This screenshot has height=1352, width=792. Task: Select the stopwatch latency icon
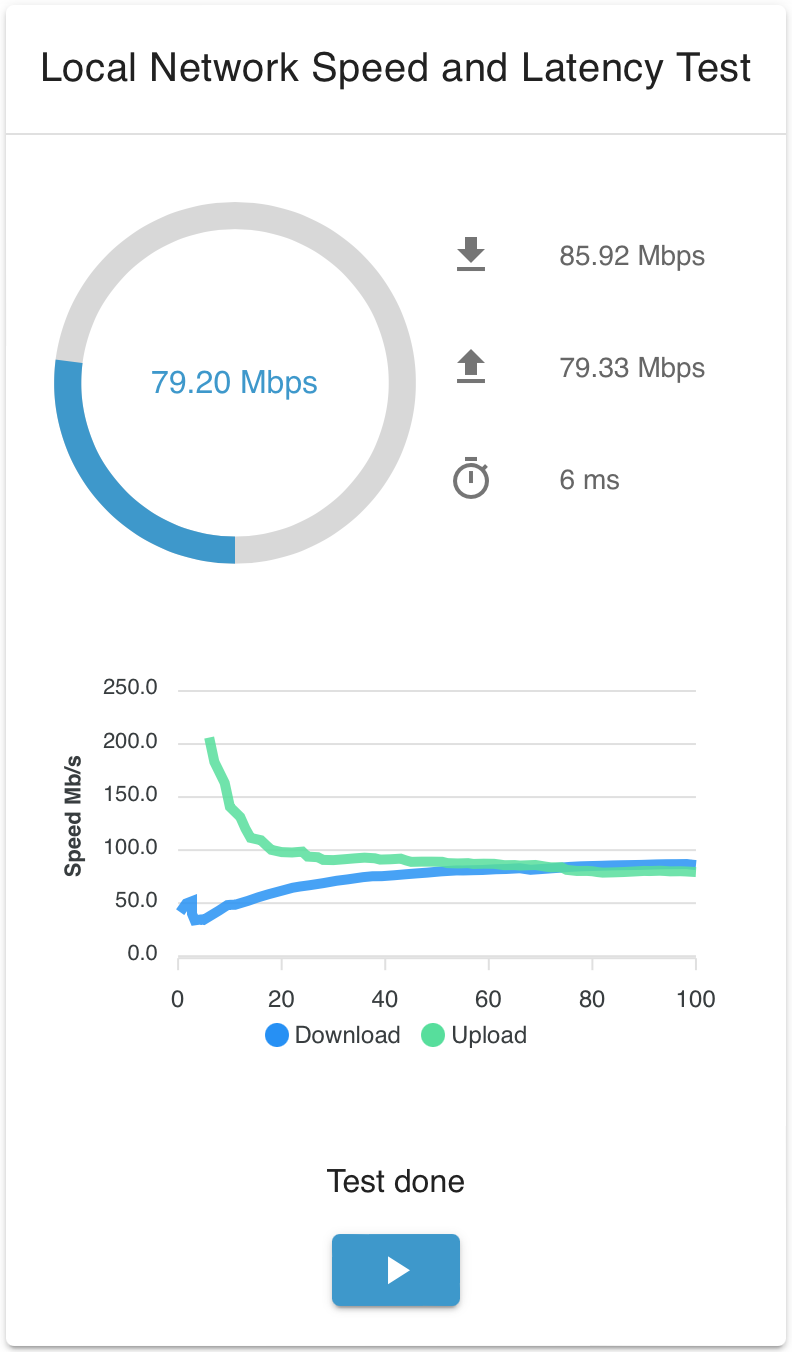pos(470,479)
